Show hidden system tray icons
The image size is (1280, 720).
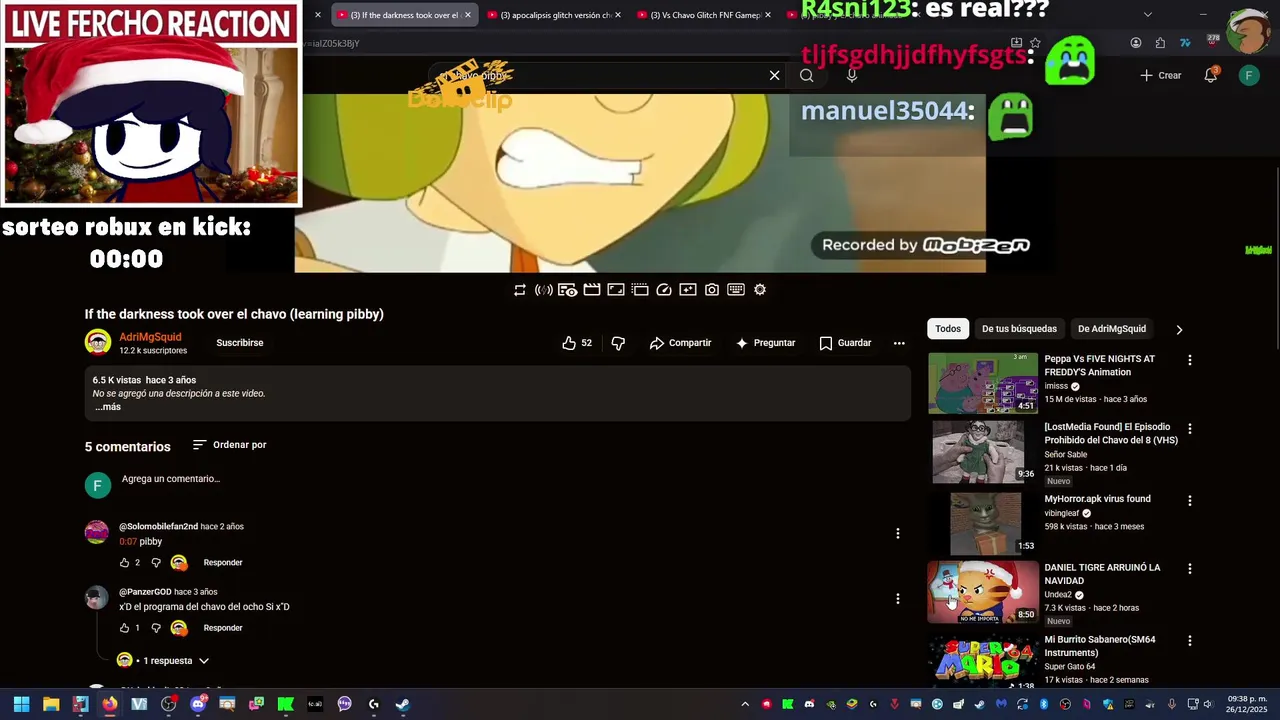744,704
